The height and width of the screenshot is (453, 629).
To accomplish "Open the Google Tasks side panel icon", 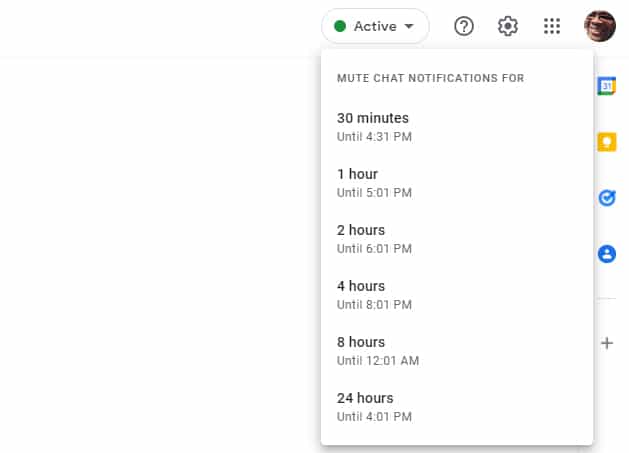I will [607, 198].
